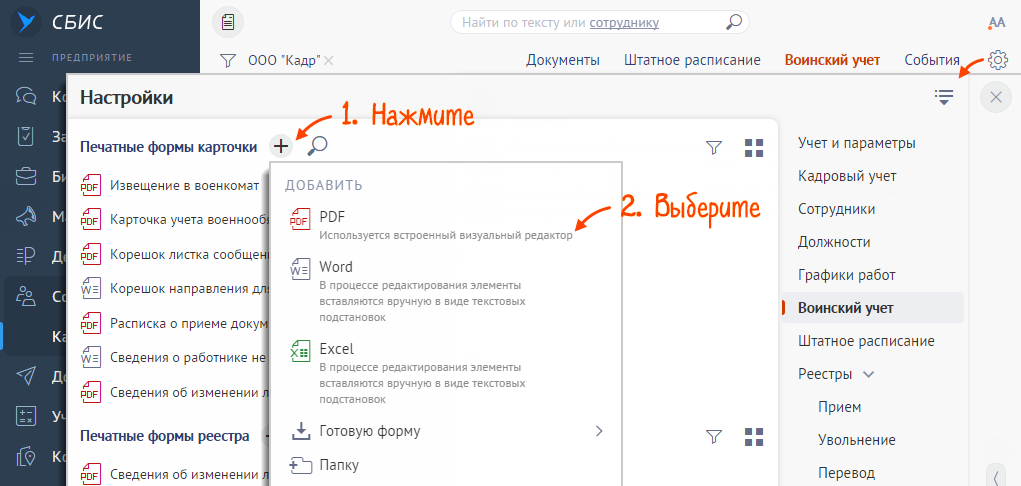
Task: Select Увольнение under Реестры
Action: pos(857,440)
